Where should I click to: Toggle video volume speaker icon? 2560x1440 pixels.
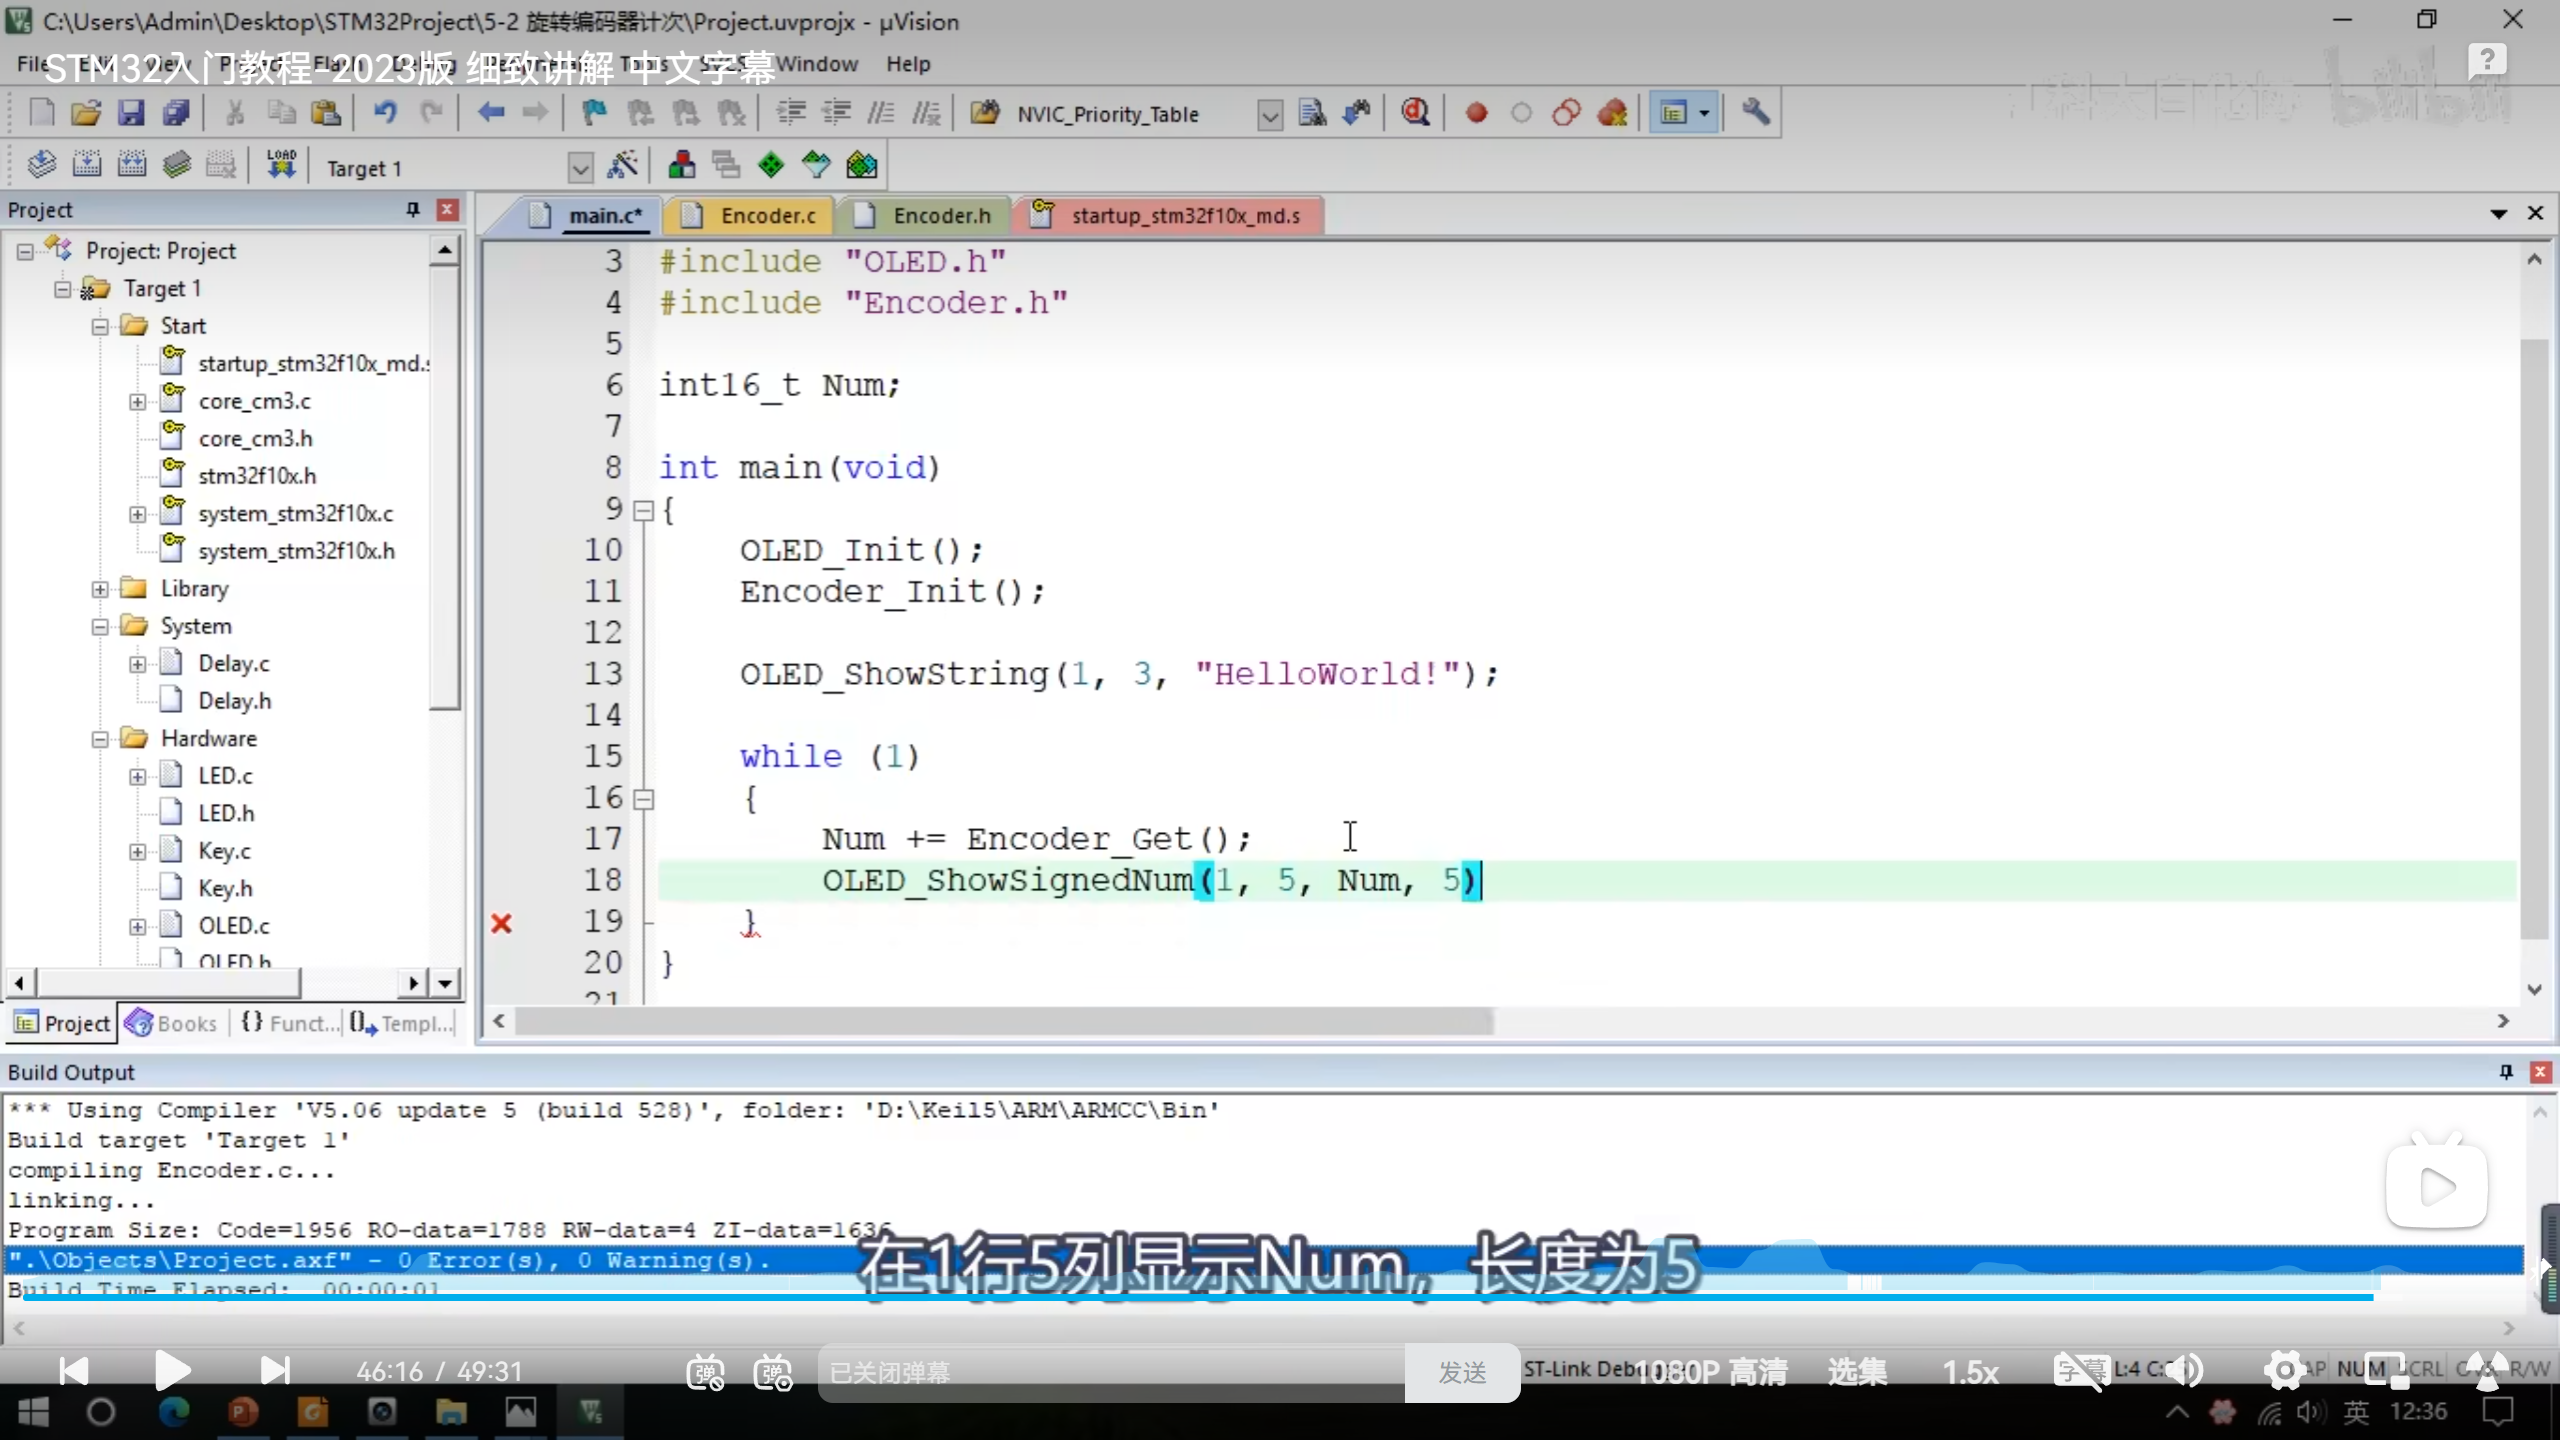tap(2185, 1371)
